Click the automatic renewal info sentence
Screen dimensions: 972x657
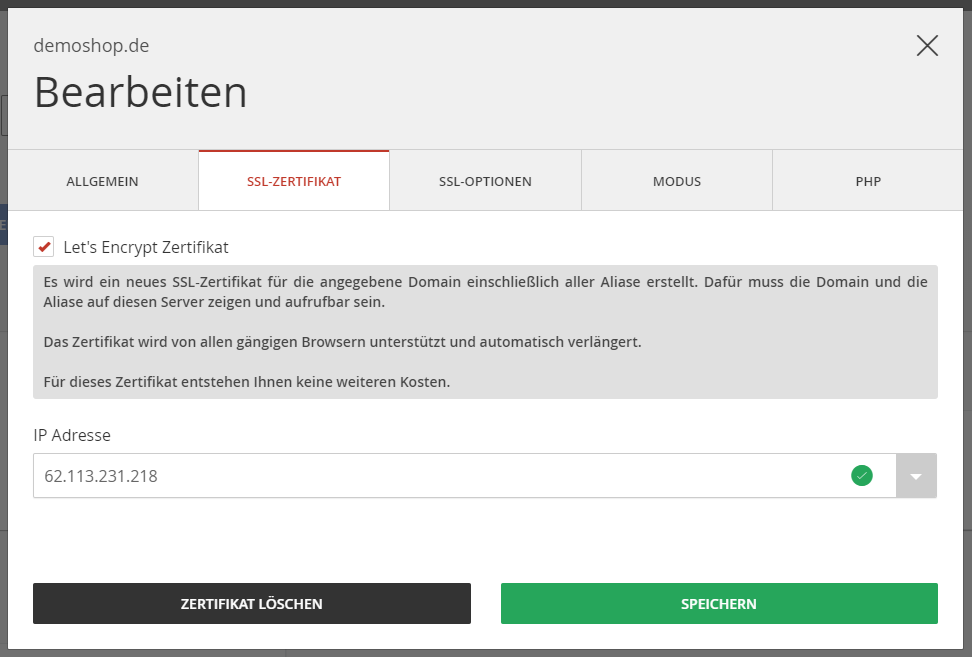tap(342, 342)
